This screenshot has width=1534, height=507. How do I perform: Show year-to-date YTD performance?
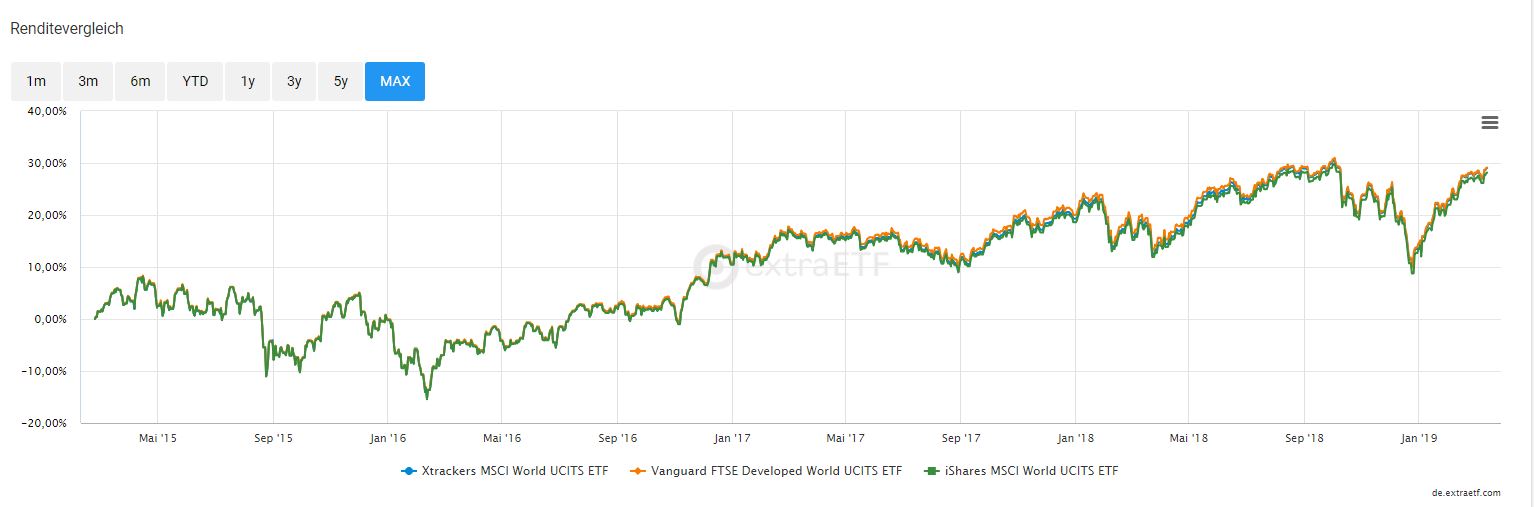coord(195,81)
